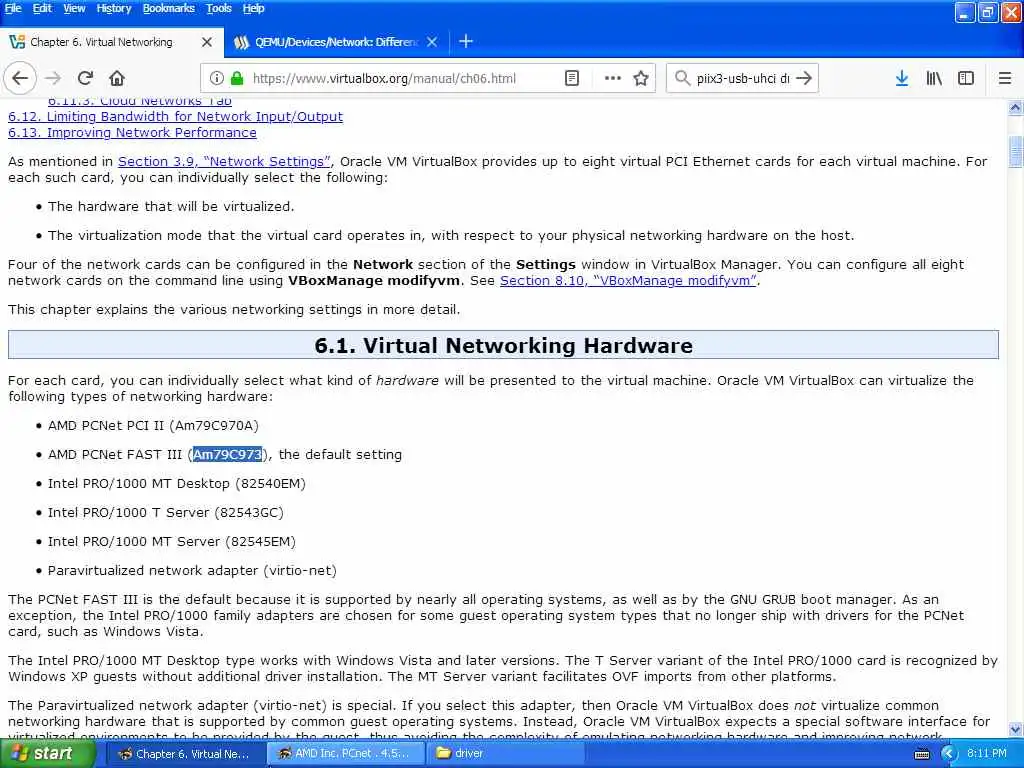Viewport: 1024px width, 768px height.
Task: Click the scrollbar up arrow
Action: [1016, 107]
